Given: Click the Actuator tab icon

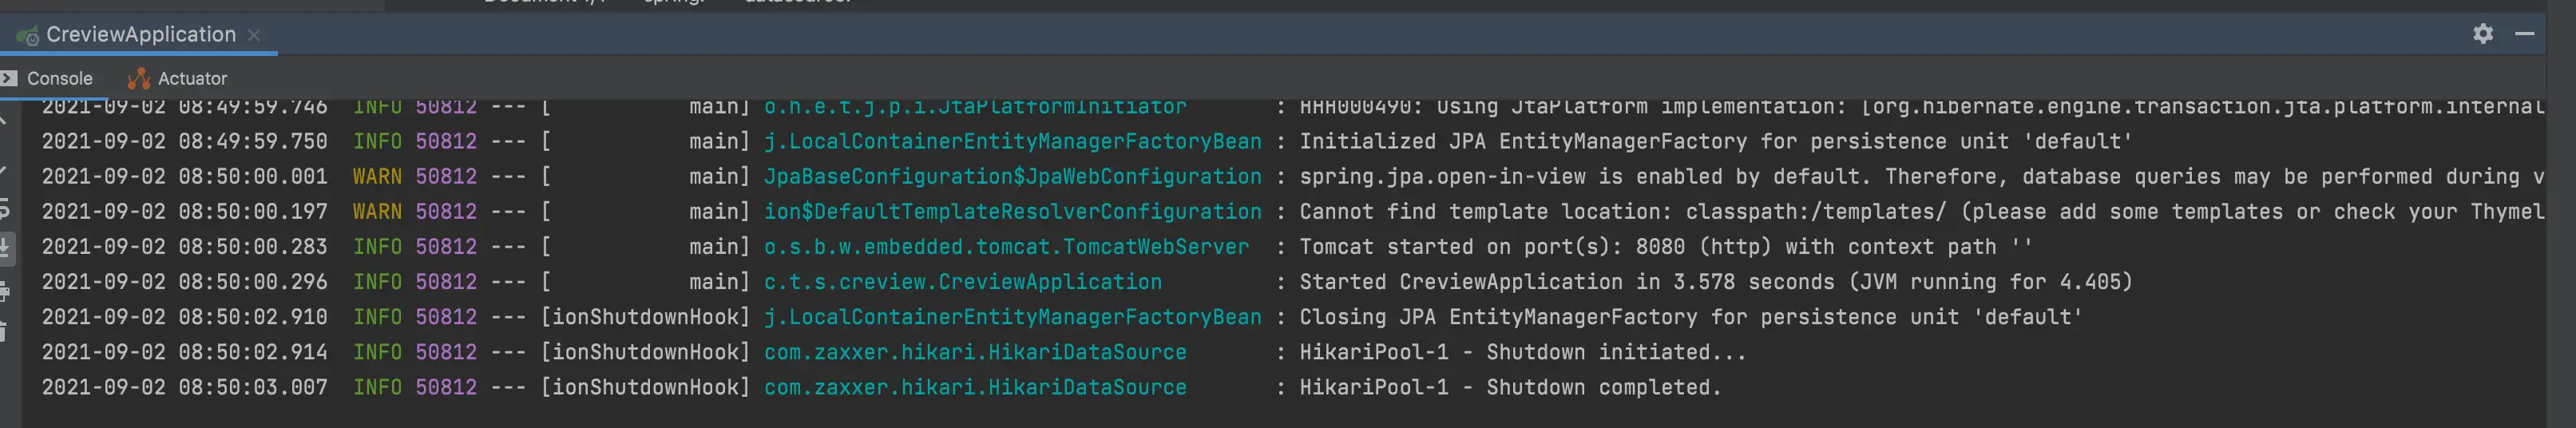Looking at the screenshot, I should pos(139,78).
